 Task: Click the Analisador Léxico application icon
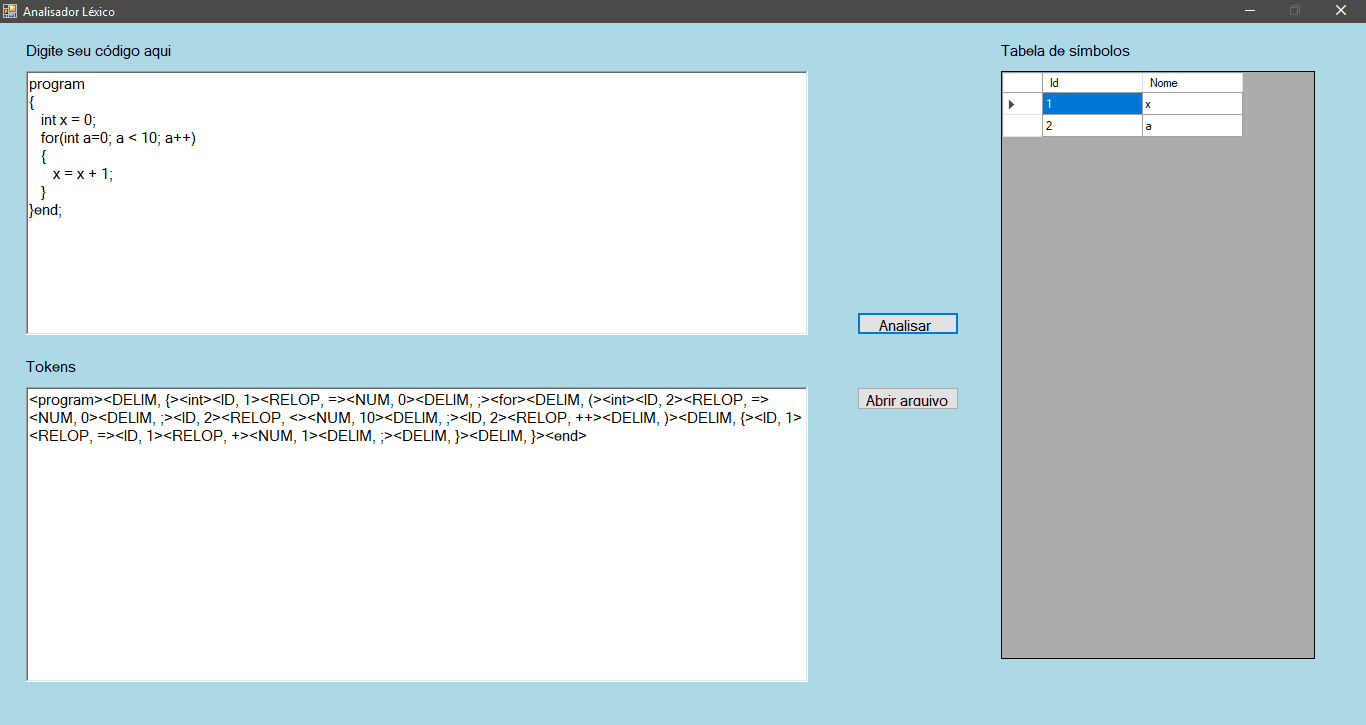(x=11, y=10)
